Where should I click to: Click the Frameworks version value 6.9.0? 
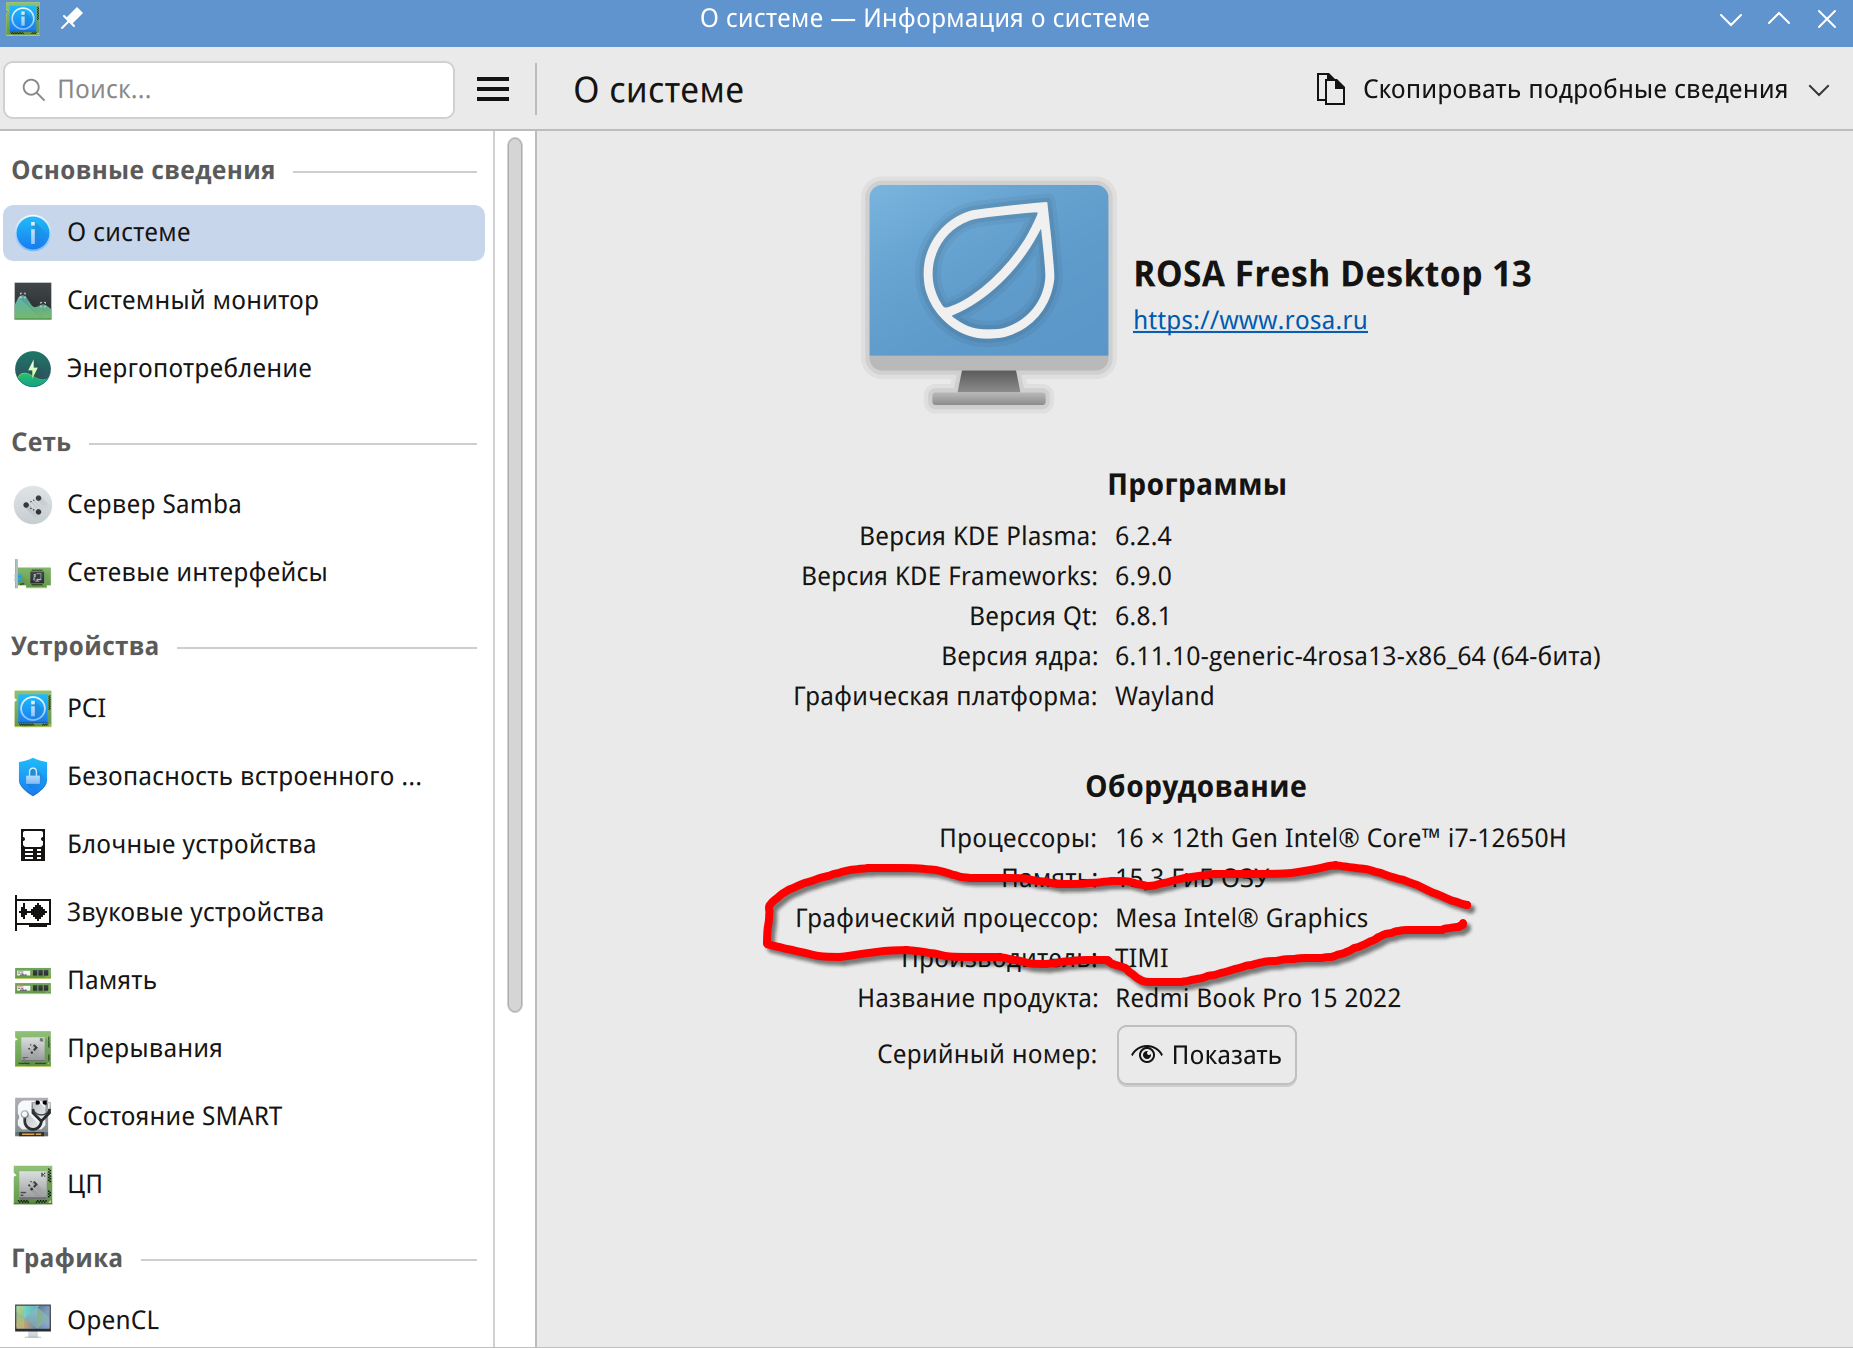(x=1143, y=577)
